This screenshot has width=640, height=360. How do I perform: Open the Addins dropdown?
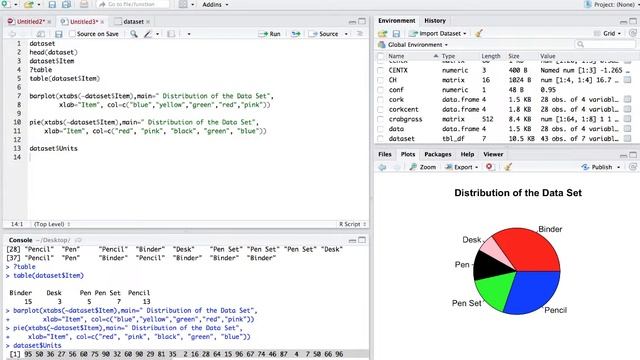(215, 4)
